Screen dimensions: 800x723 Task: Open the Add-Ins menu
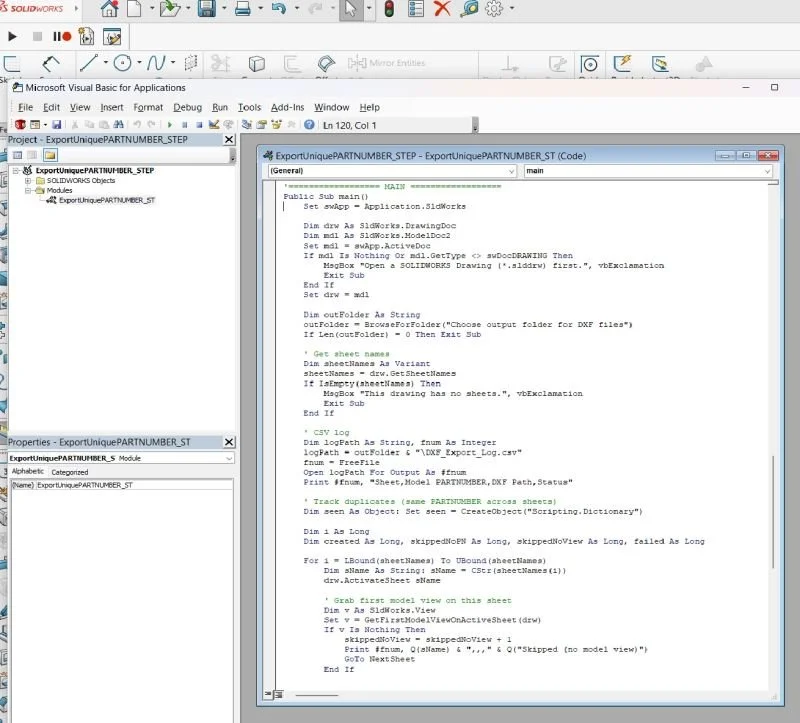click(x=287, y=107)
